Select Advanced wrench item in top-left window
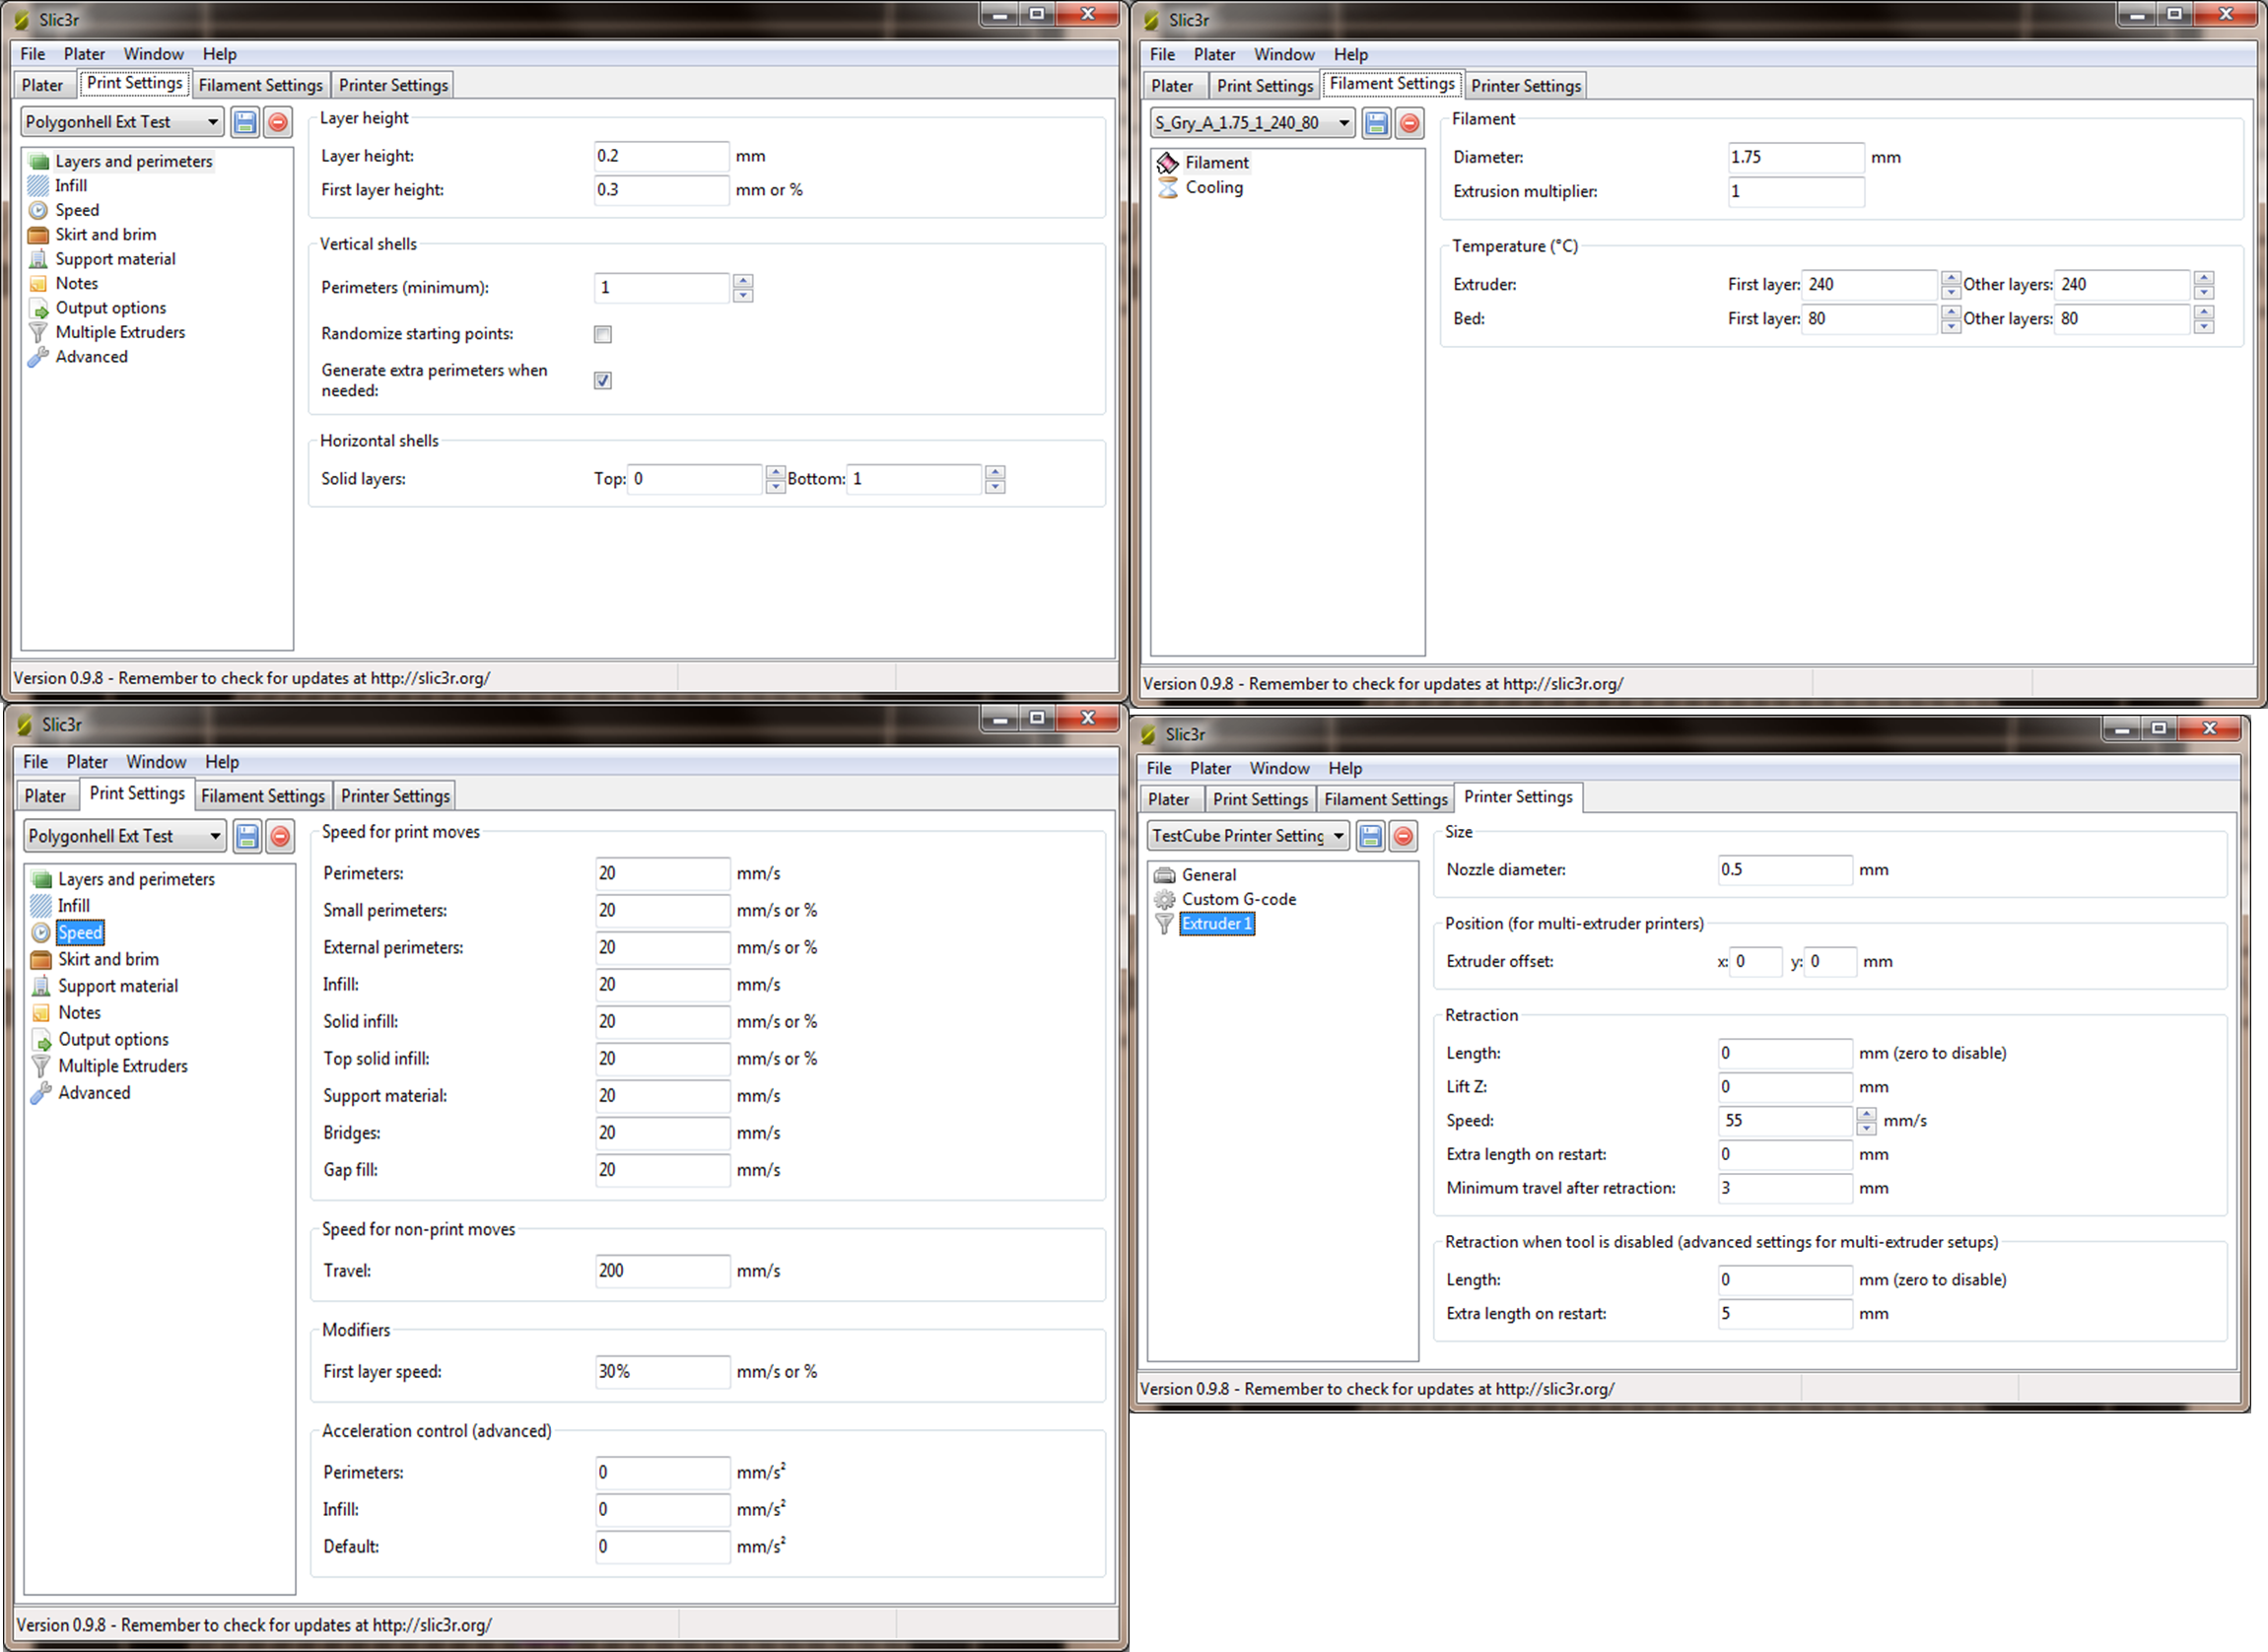This screenshot has height=1652, width=2268. coord(91,357)
